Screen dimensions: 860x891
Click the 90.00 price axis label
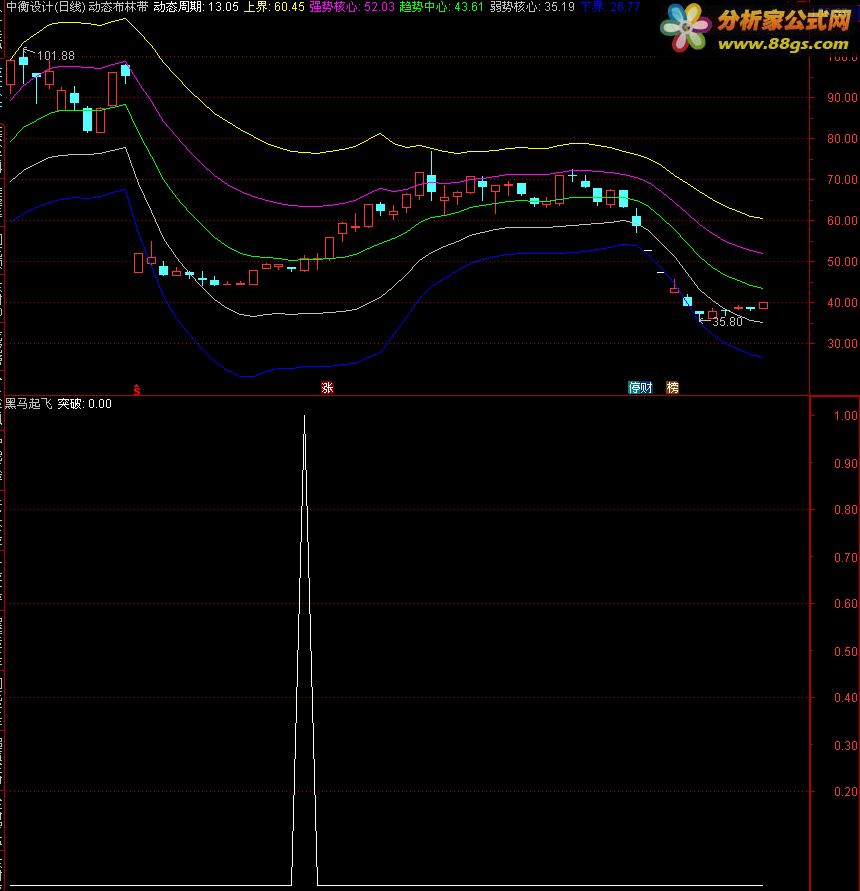[842, 98]
